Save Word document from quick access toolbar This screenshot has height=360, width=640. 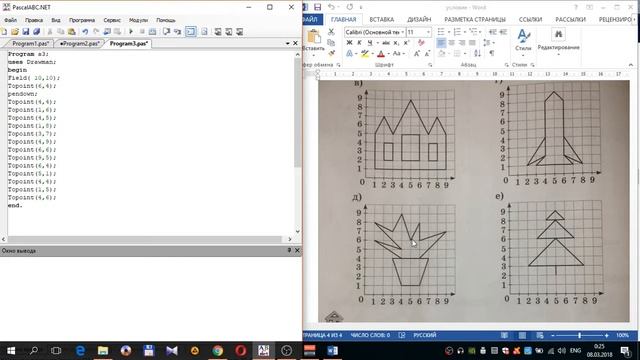tap(317, 7)
